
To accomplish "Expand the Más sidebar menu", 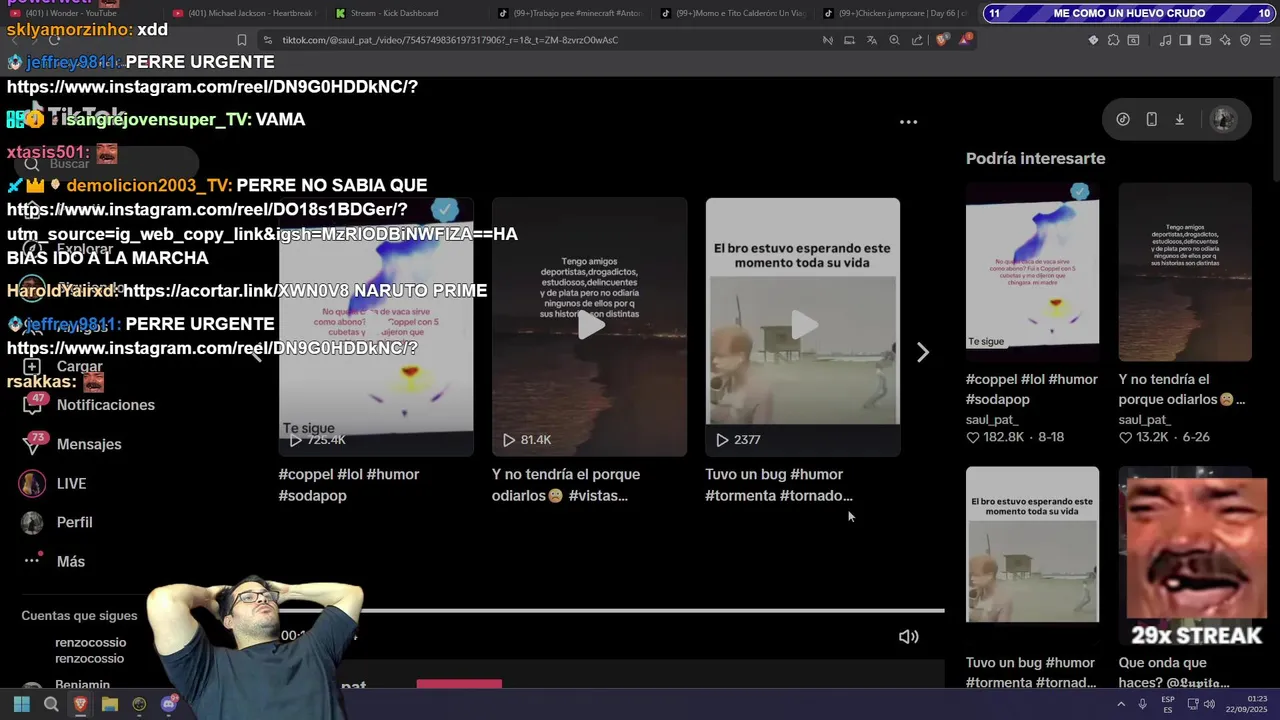I will click(54, 561).
